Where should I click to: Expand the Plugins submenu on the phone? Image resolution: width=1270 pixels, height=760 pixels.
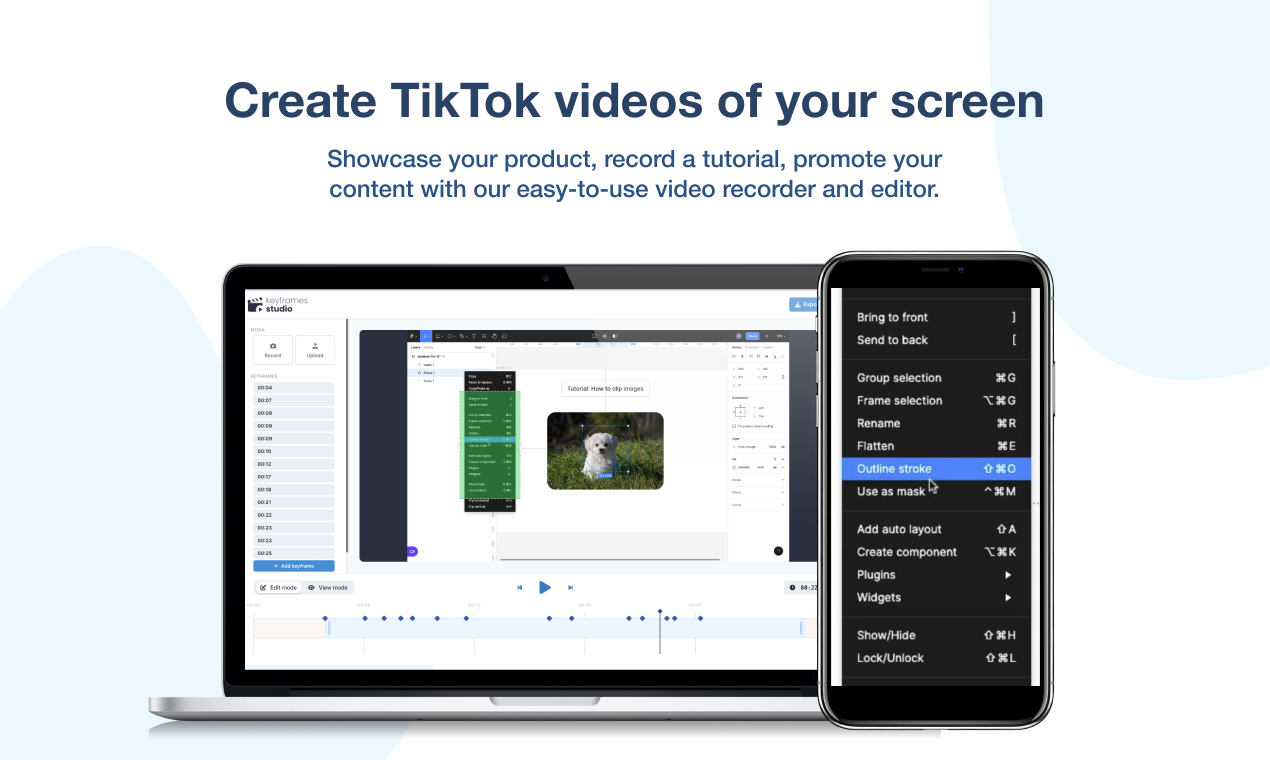click(936, 575)
